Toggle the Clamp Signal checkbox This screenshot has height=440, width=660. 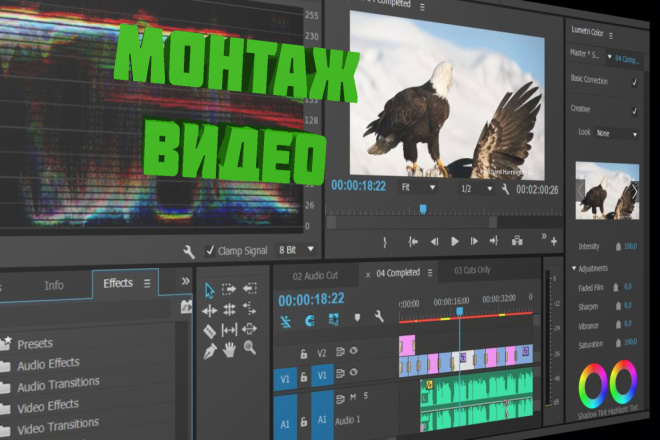click(x=210, y=251)
